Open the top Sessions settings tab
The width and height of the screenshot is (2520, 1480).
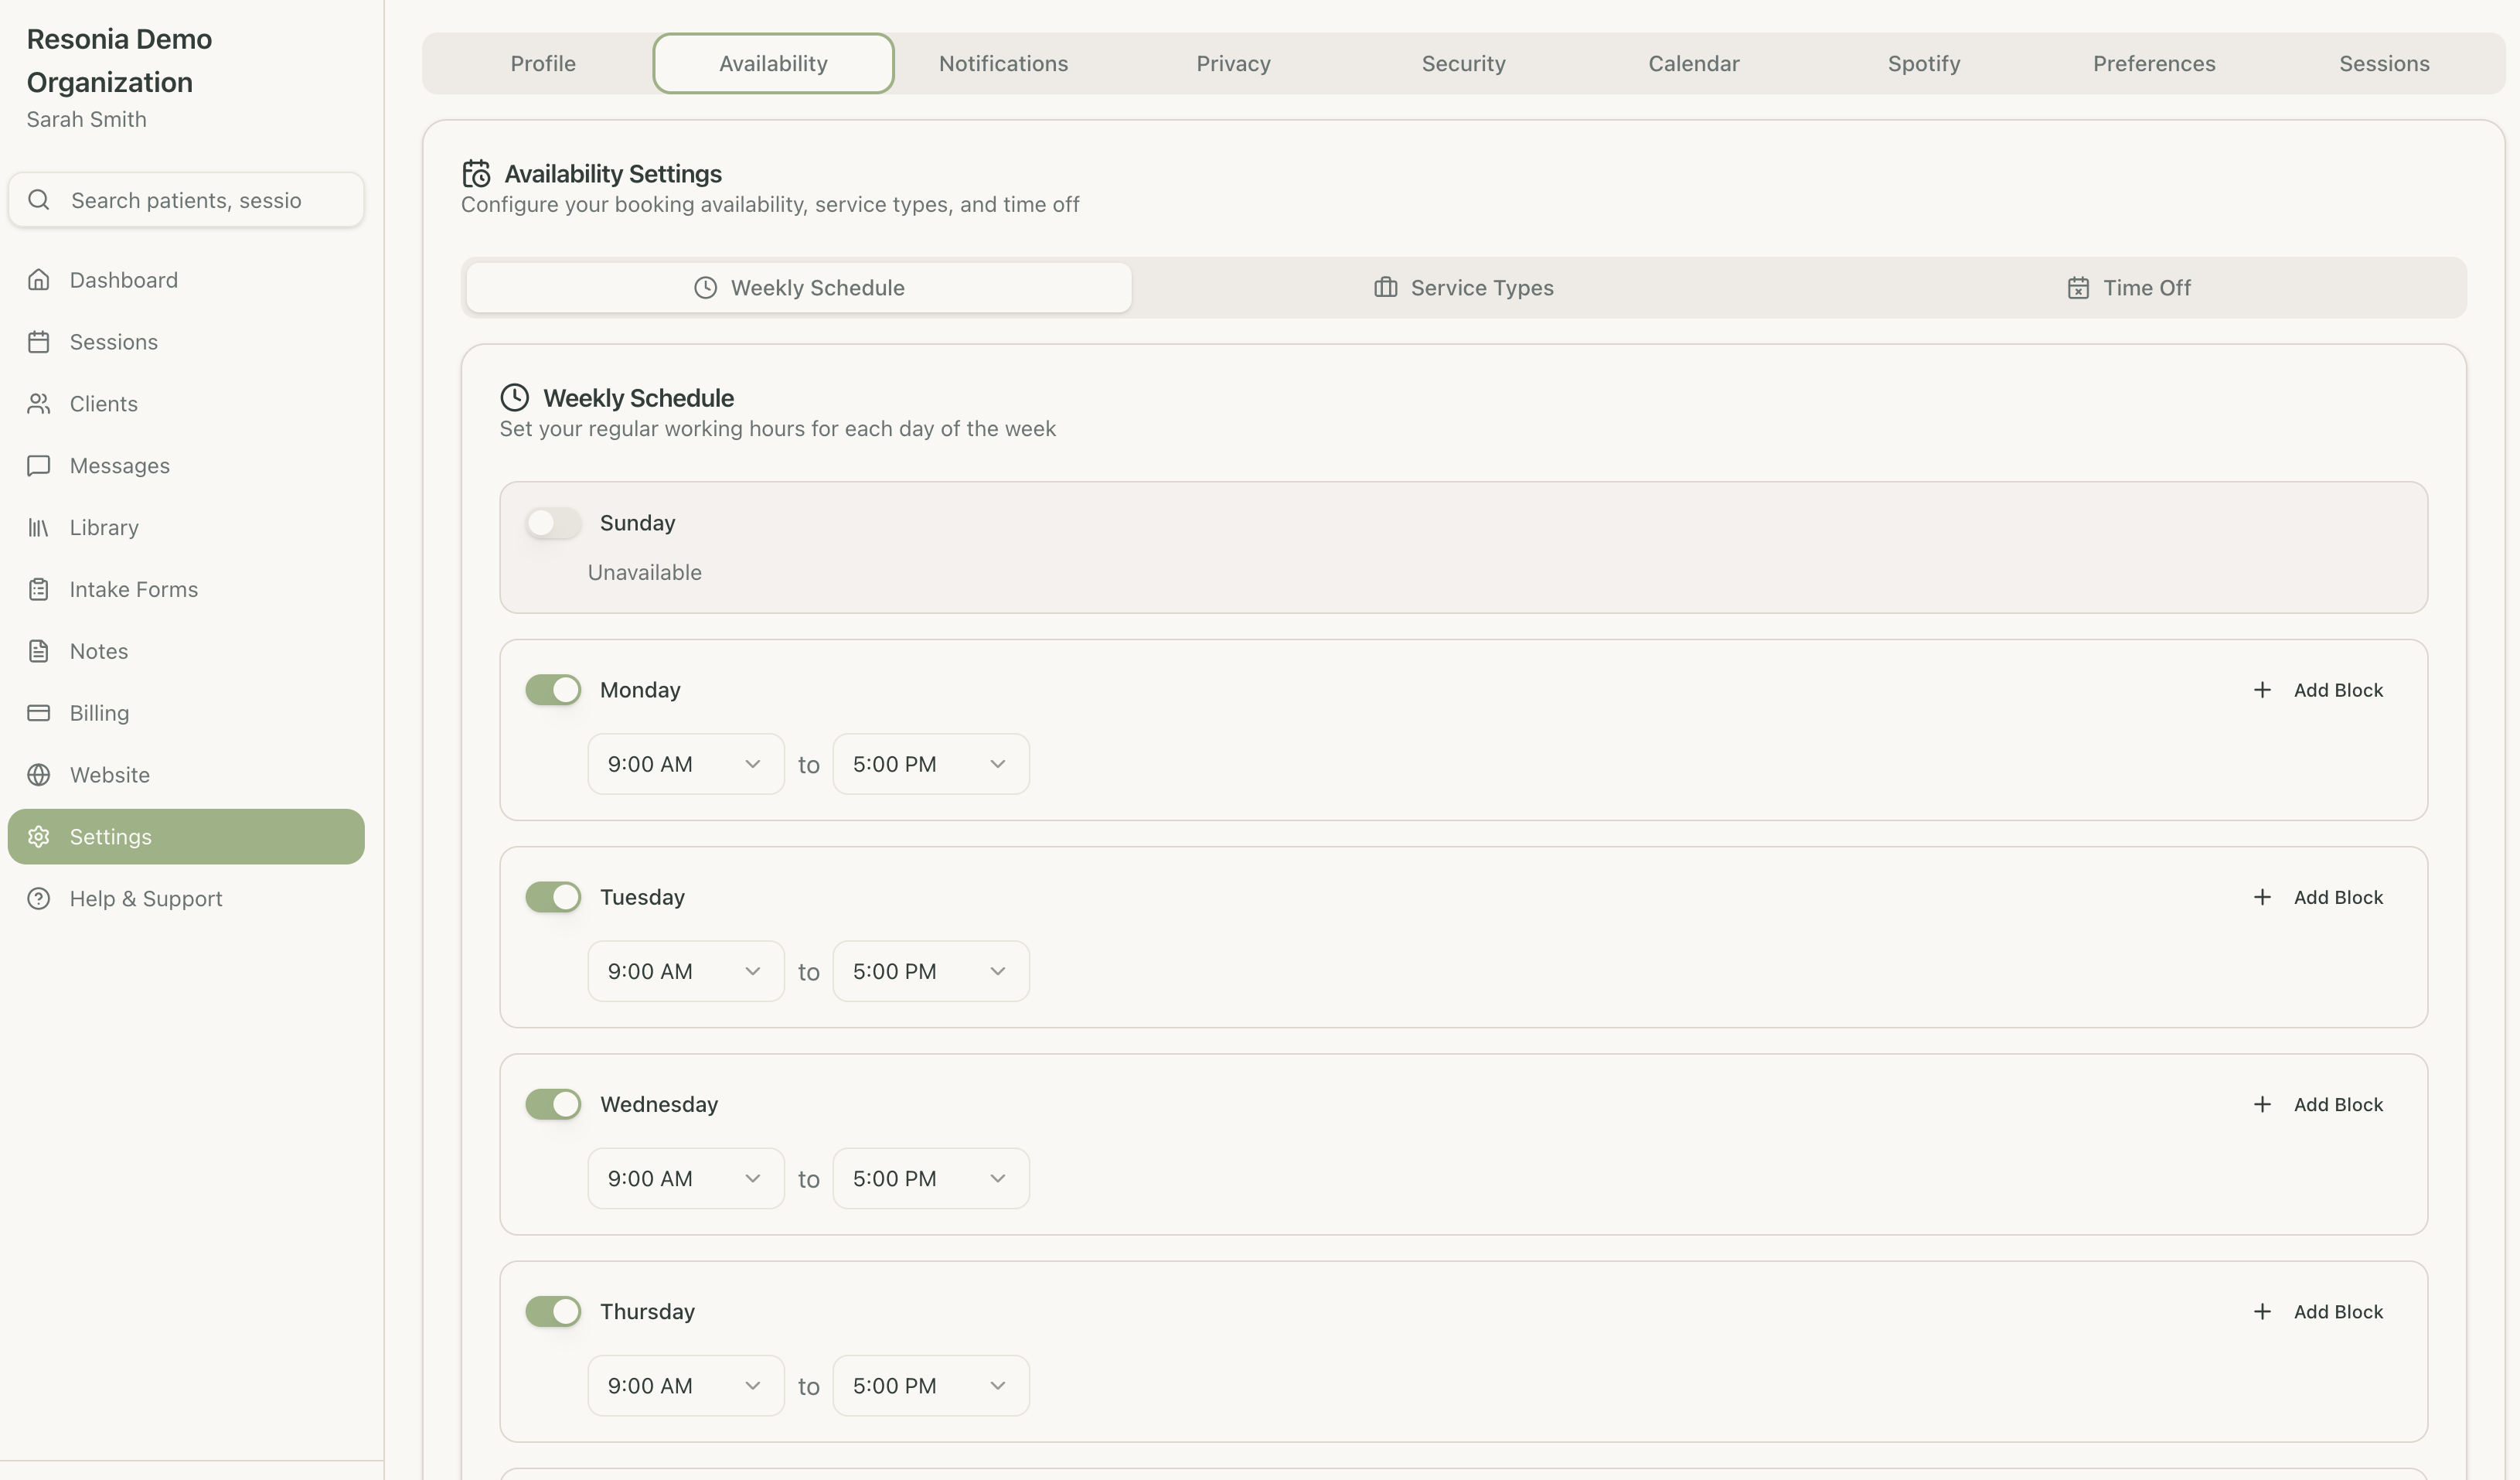pos(2384,63)
